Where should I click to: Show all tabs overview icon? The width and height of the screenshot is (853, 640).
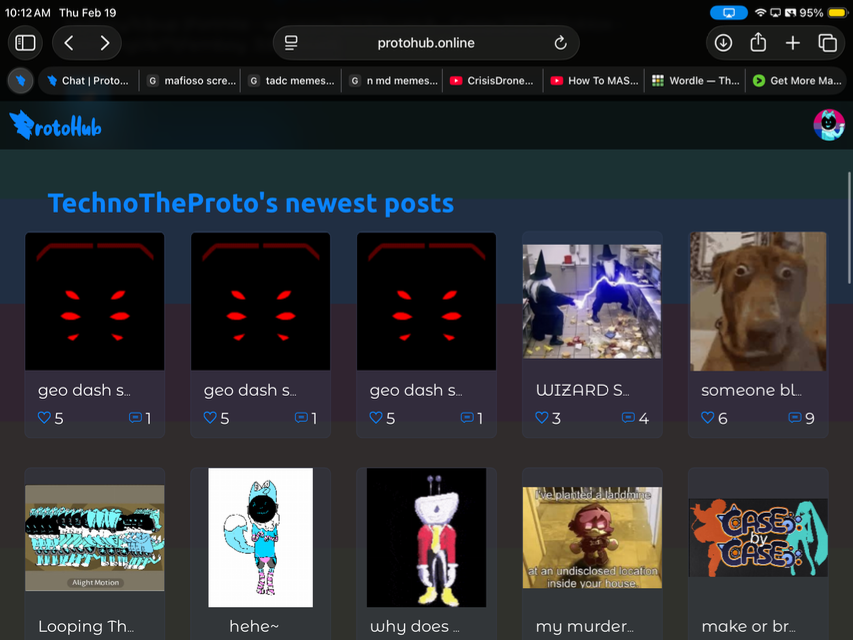click(x=827, y=43)
